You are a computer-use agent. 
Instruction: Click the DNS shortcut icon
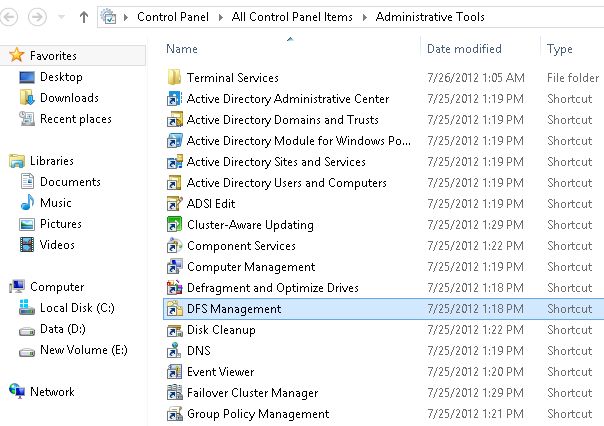click(x=175, y=351)
